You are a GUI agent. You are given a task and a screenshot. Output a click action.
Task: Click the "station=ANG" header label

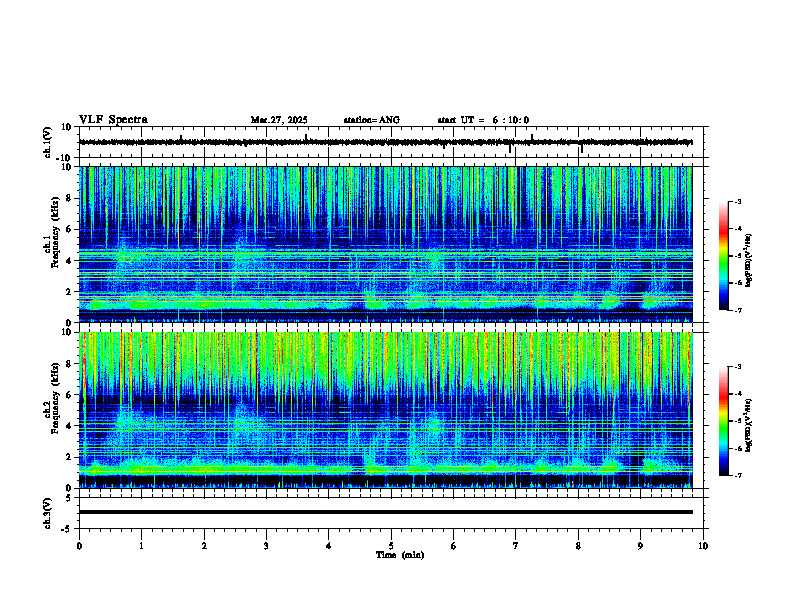(x=372, y=120)
